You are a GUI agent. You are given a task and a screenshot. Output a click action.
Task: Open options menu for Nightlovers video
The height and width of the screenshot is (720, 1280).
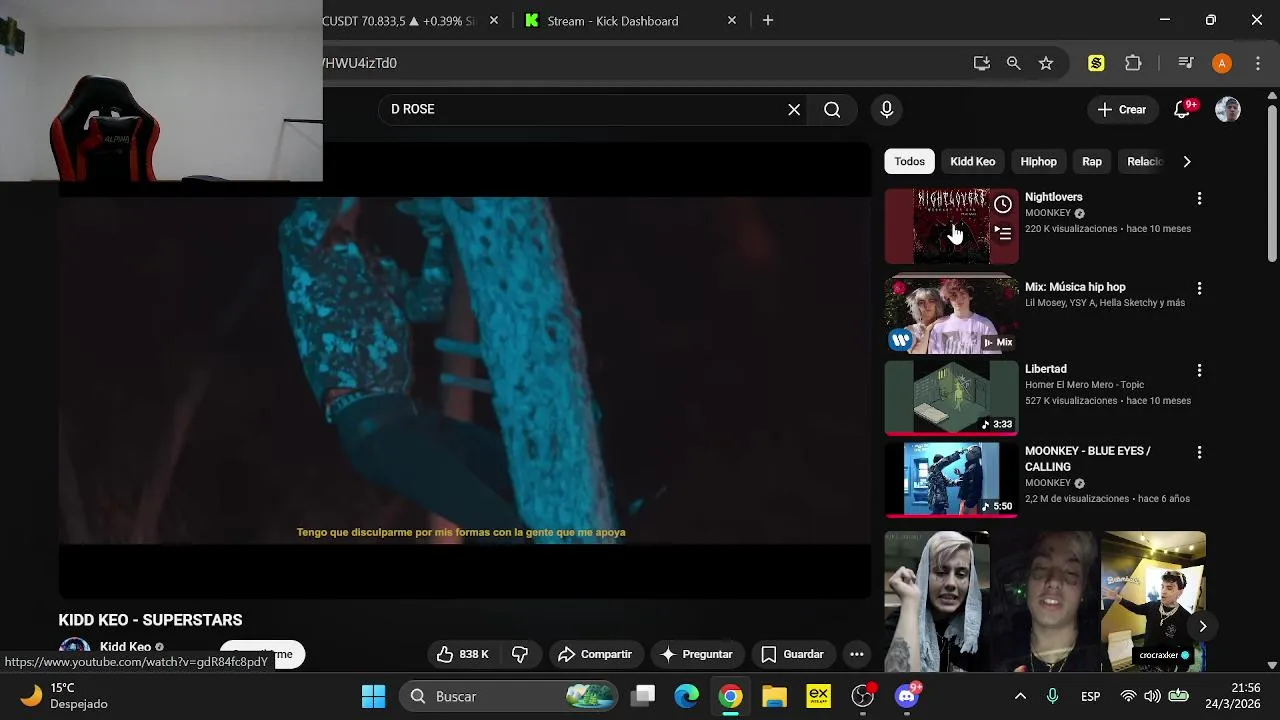point(1199,198)
